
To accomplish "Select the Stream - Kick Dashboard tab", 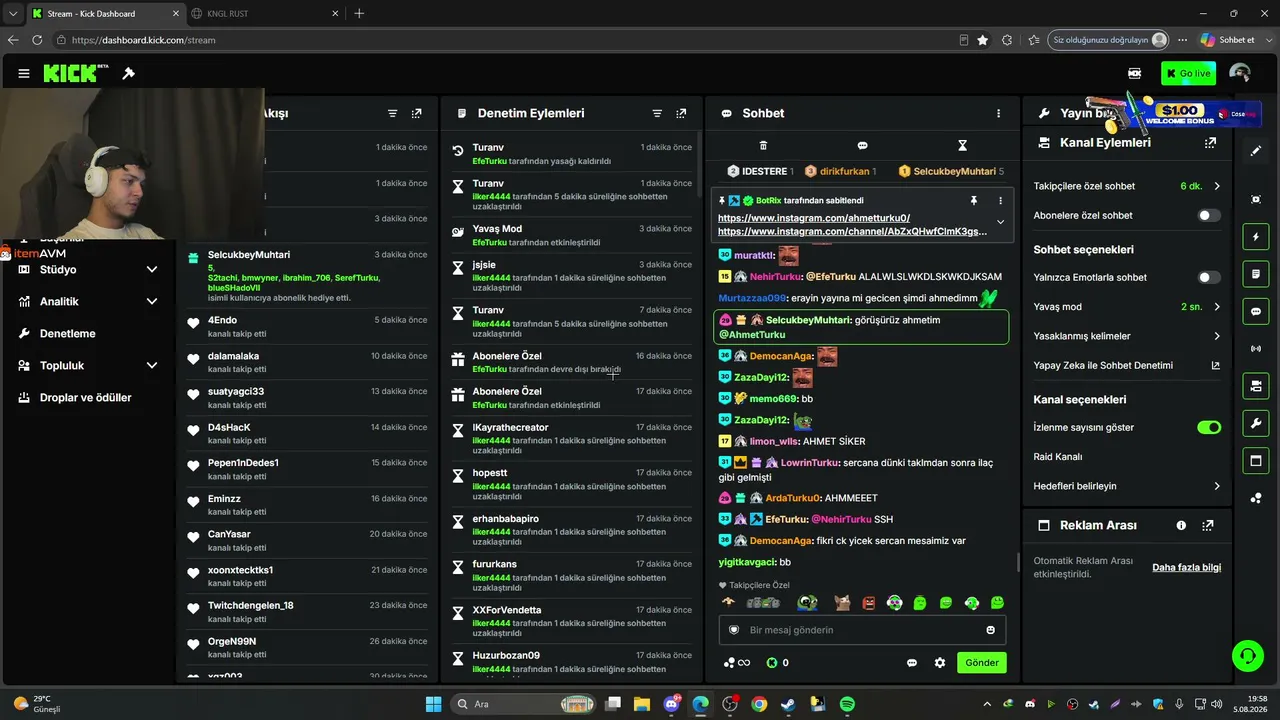I will (105, 13).
